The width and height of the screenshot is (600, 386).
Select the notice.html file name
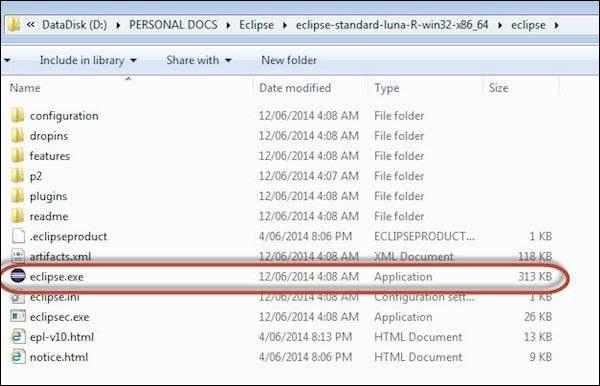pyautogui.click(x=59, y=357)
